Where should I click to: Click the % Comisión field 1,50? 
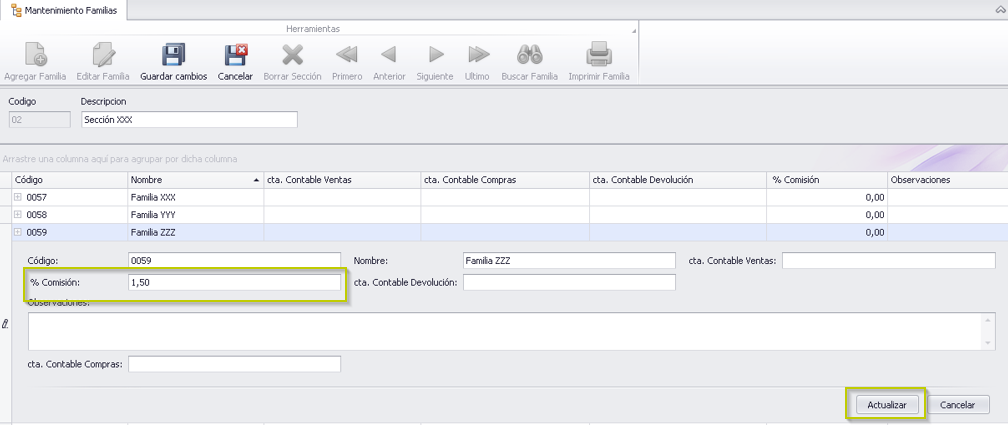pyautogui.click(x=235, y=282)
